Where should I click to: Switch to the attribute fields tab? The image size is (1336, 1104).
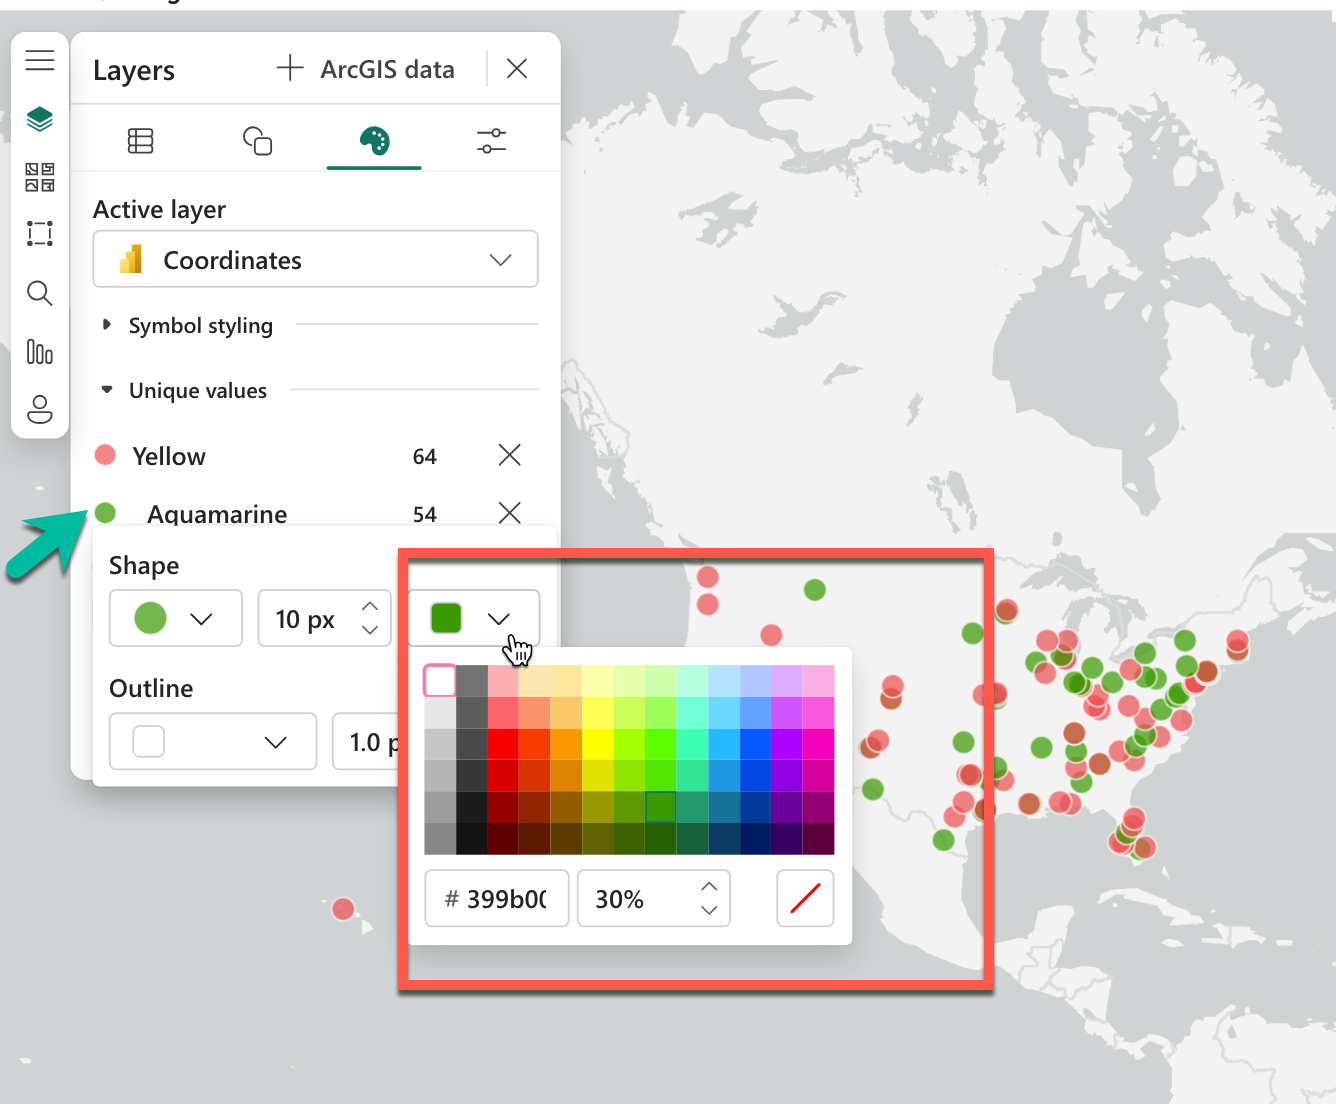tap(140, 140)
